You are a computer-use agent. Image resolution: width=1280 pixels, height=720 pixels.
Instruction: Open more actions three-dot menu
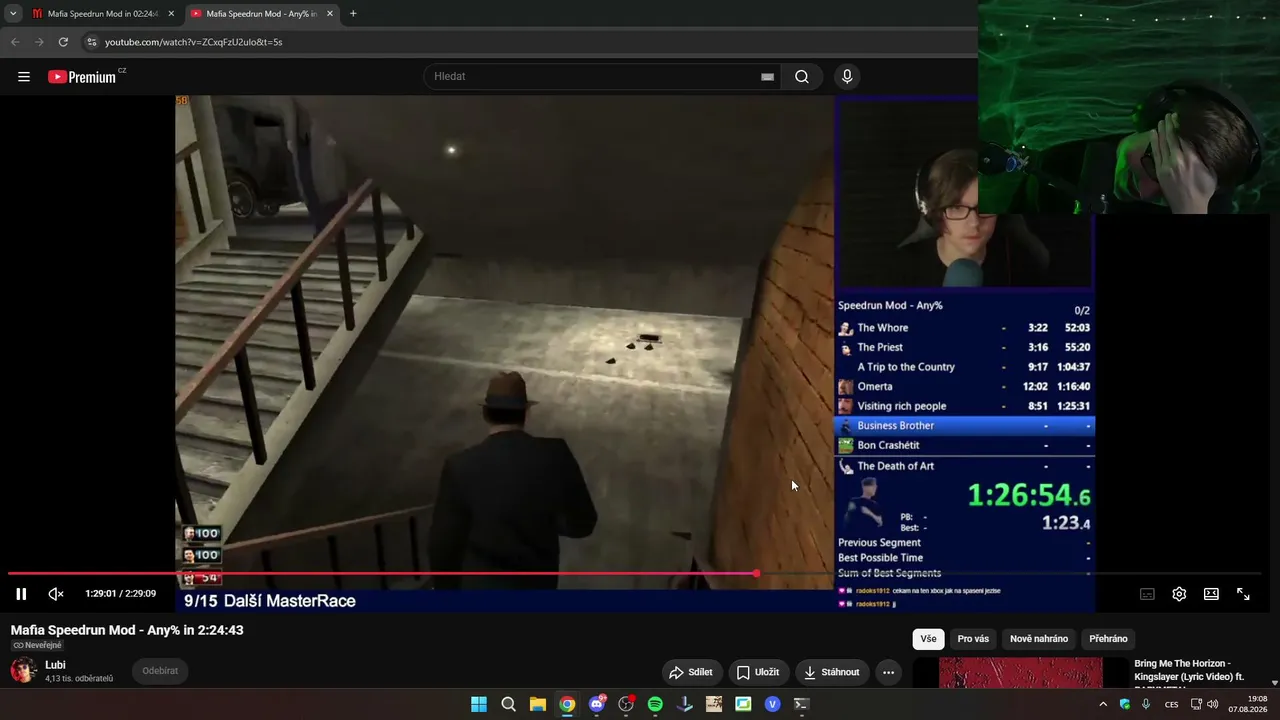click(888, 672)
